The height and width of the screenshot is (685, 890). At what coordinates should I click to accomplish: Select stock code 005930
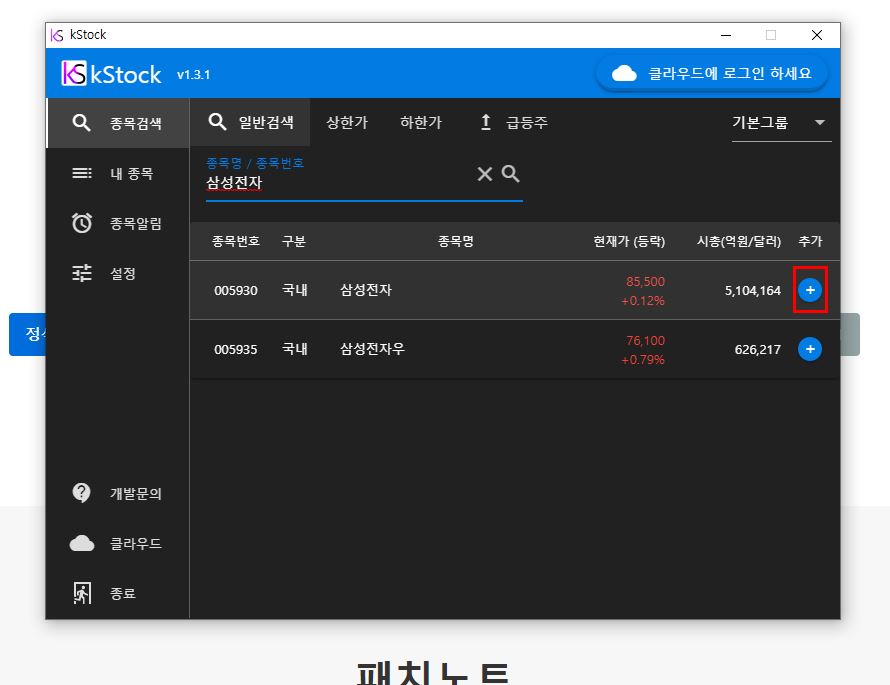click(236, 291)
